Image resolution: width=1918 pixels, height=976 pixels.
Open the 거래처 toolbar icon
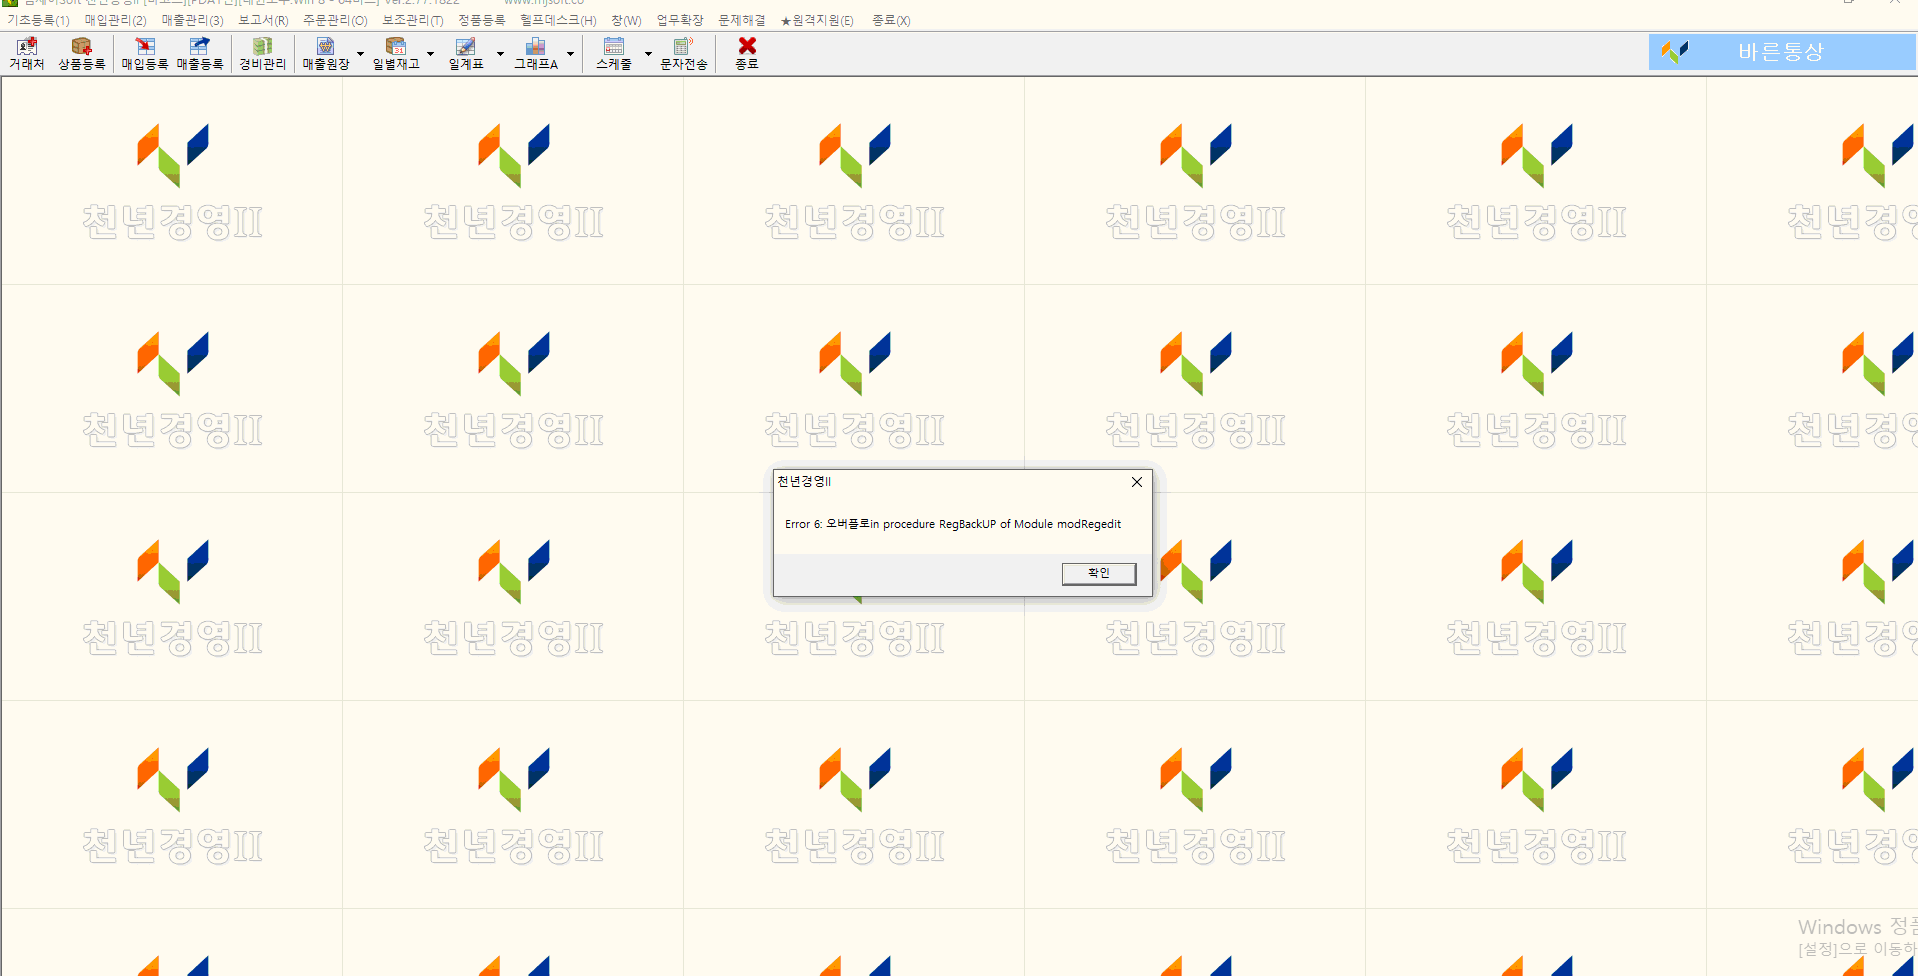point(27,53)
